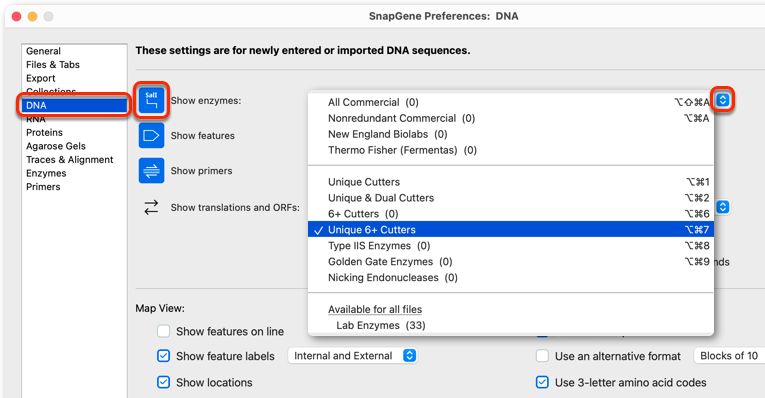Pick Unique Cutters option
This screenshot has width=765, height=398.
pyautogui.click(x=511, y=182)
